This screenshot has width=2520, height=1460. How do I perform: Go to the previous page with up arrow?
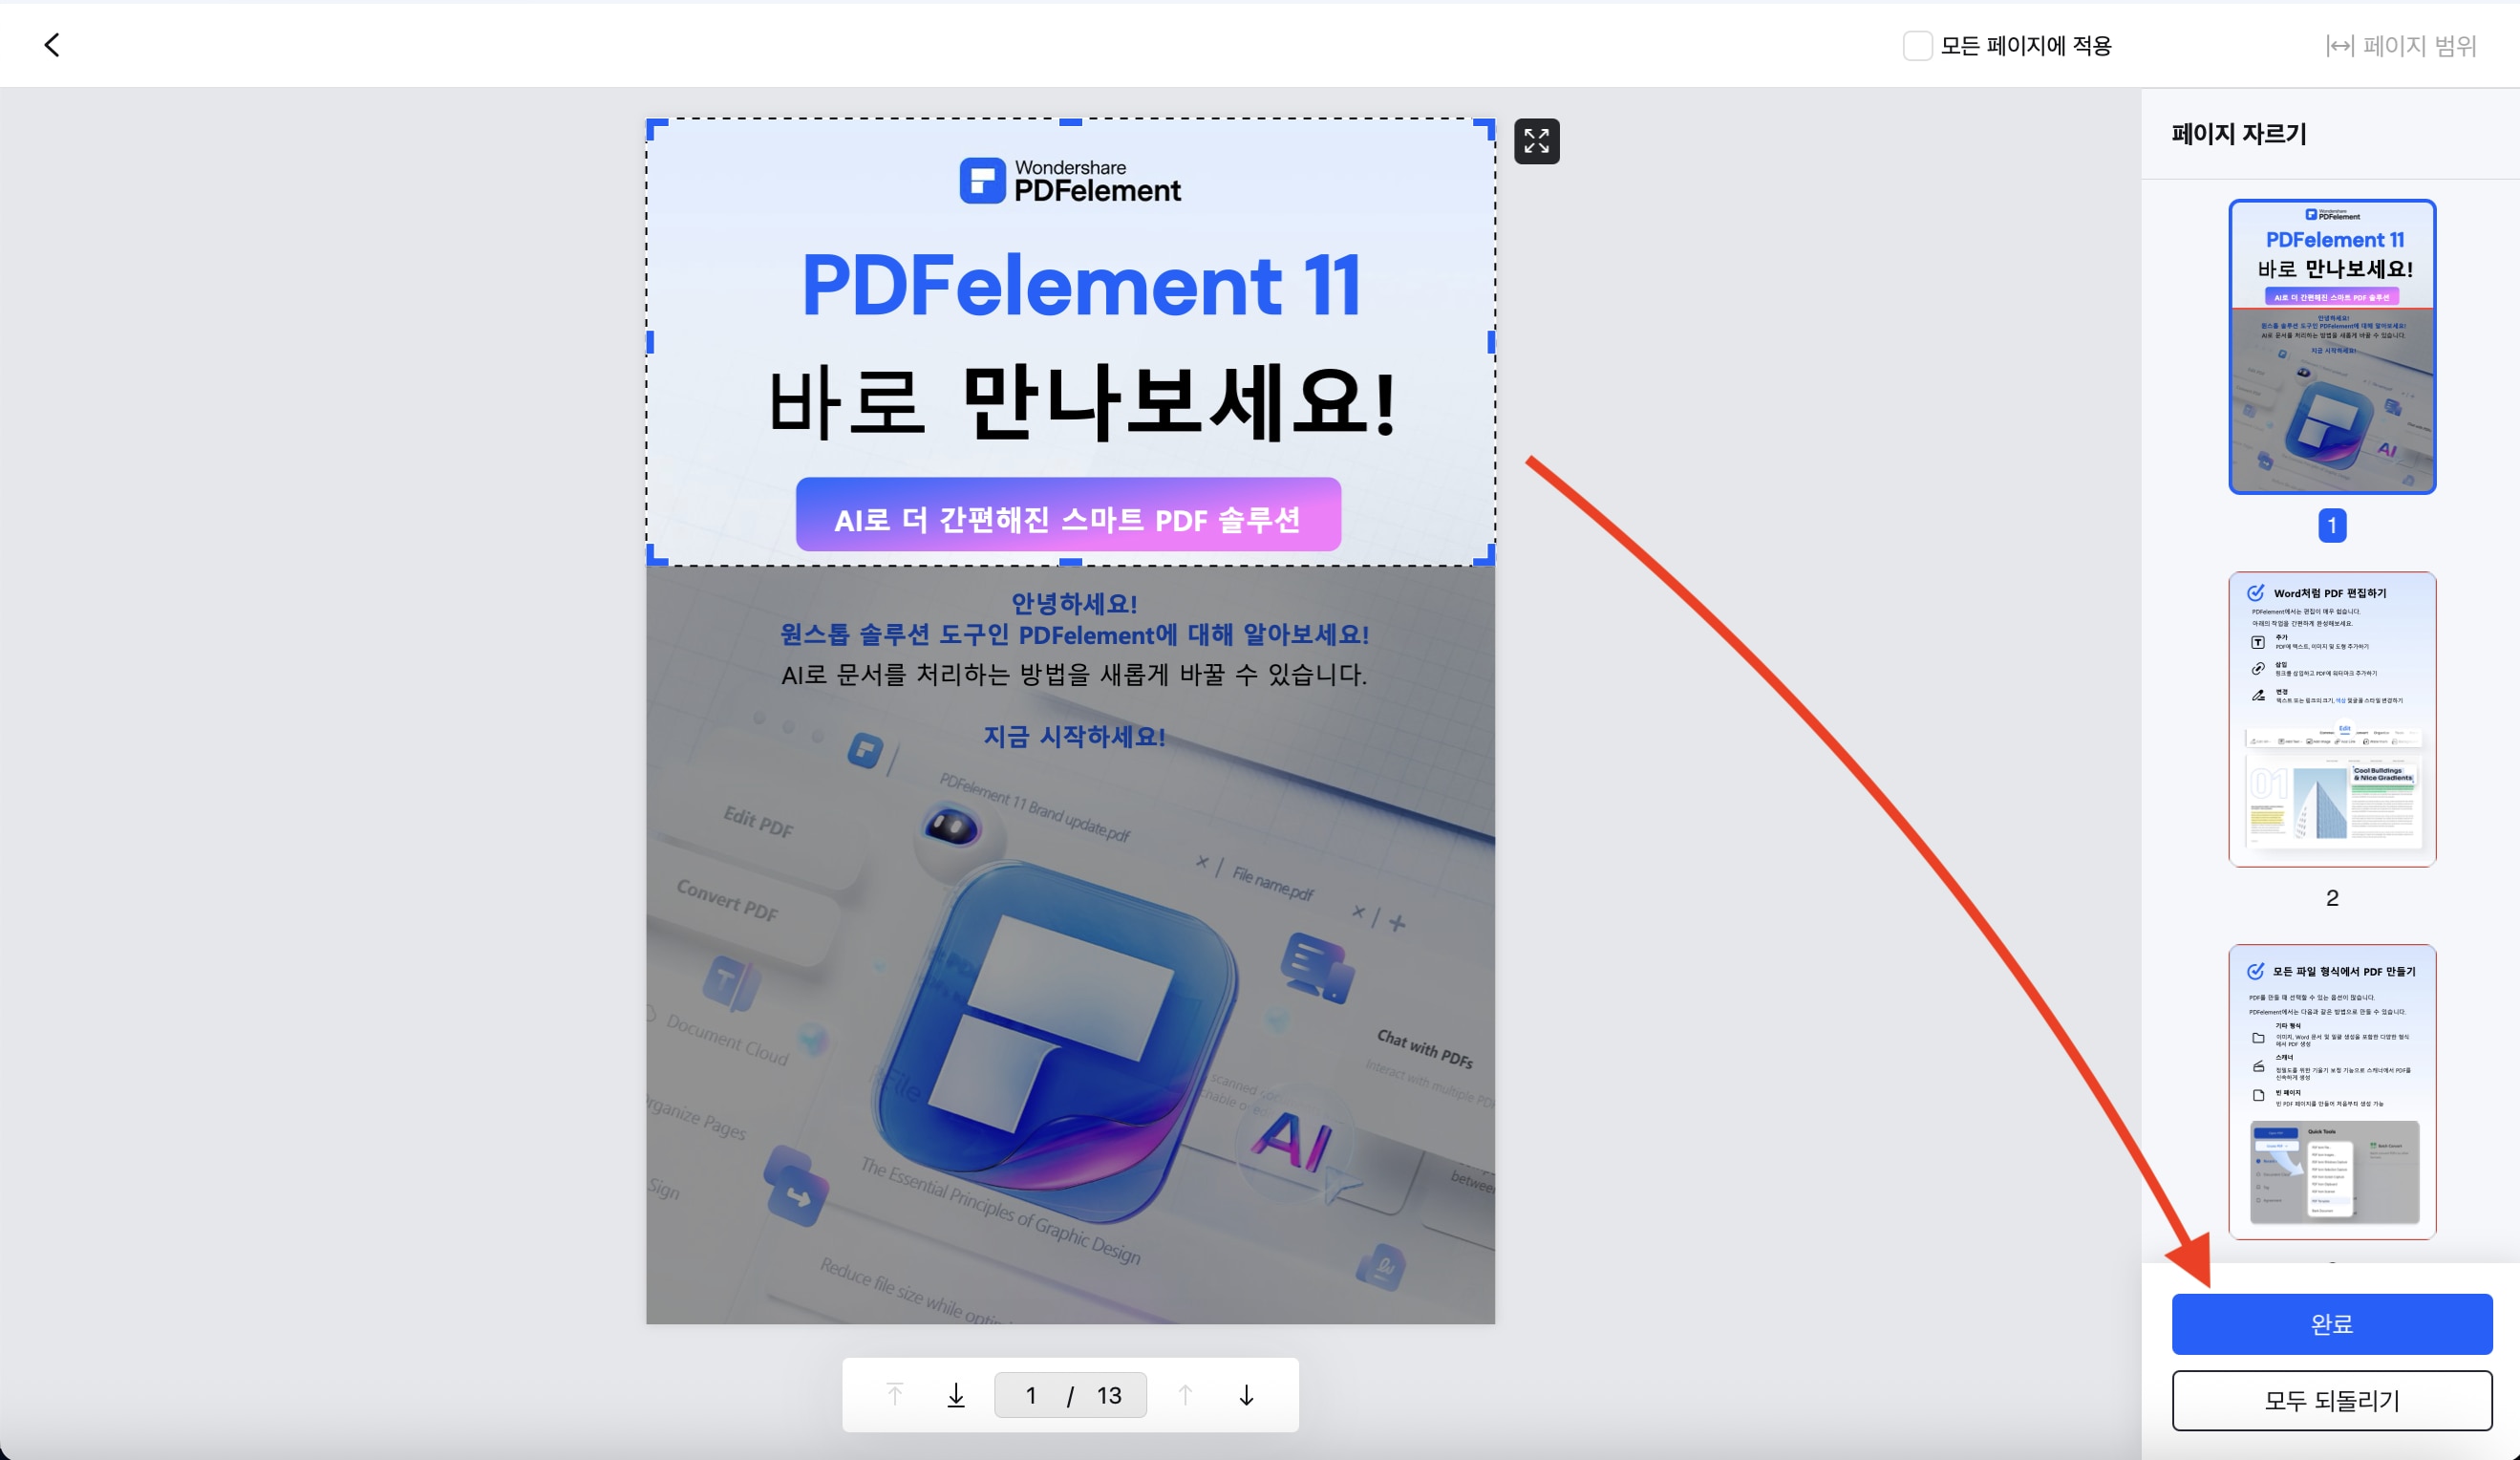tap(1186, 1394)
